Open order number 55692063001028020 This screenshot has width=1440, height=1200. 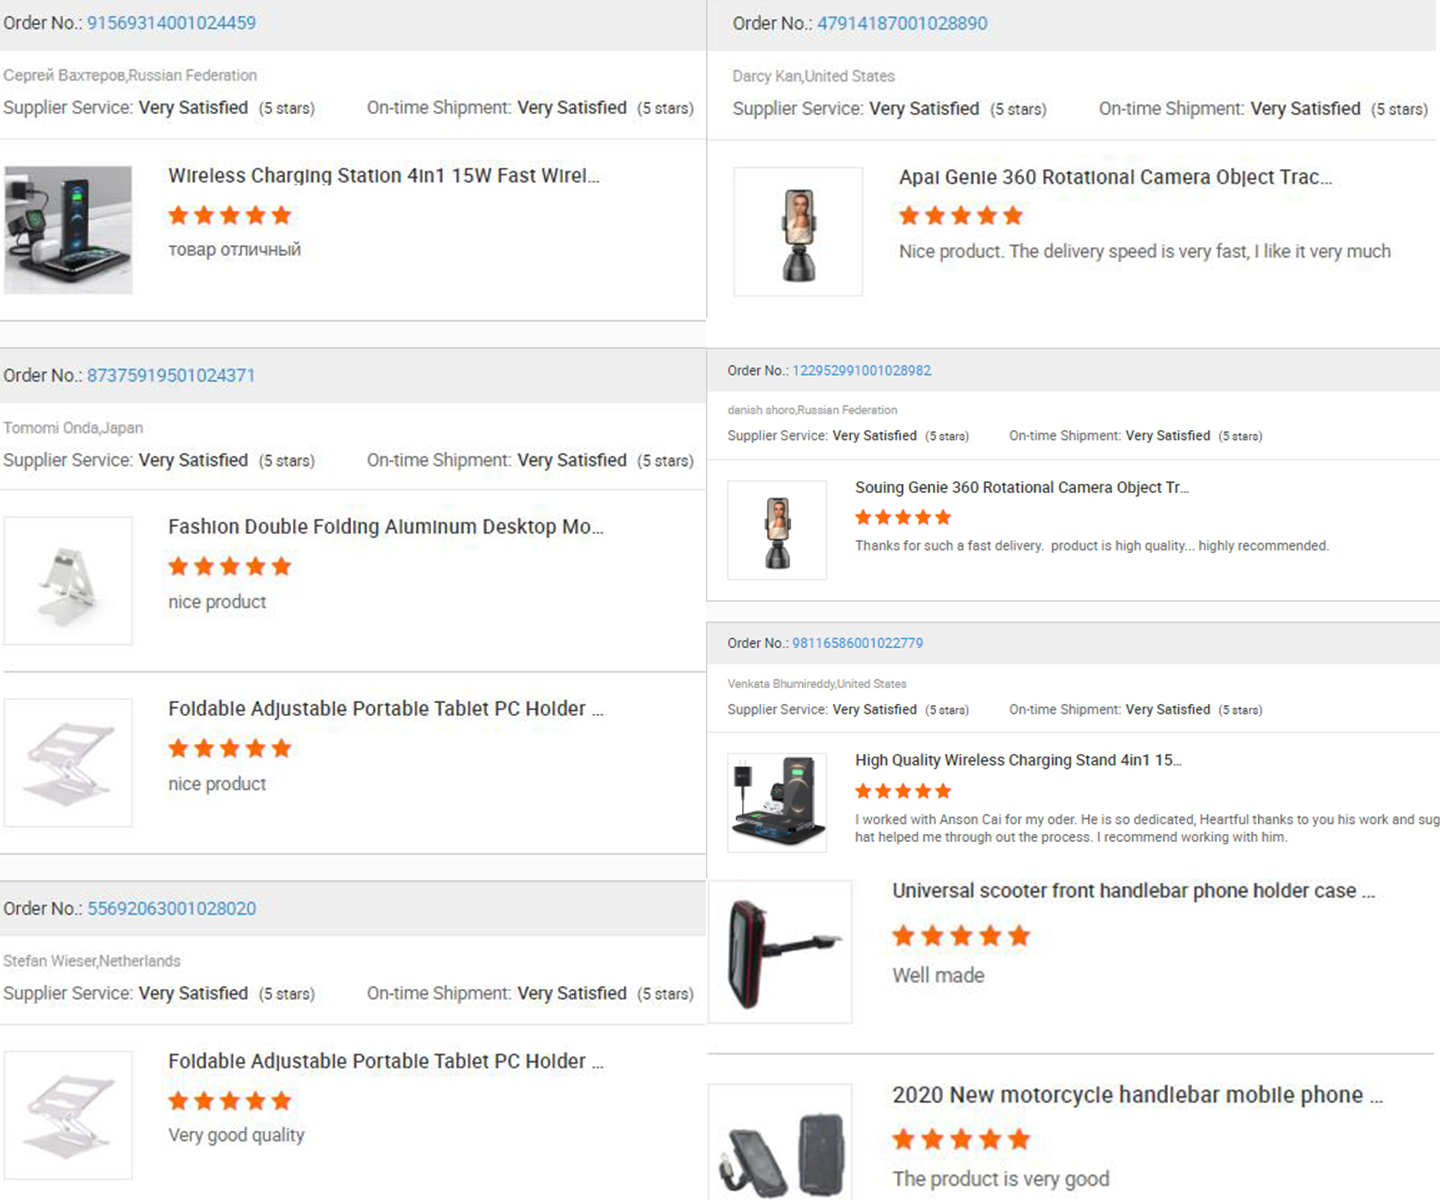point(172,909)
